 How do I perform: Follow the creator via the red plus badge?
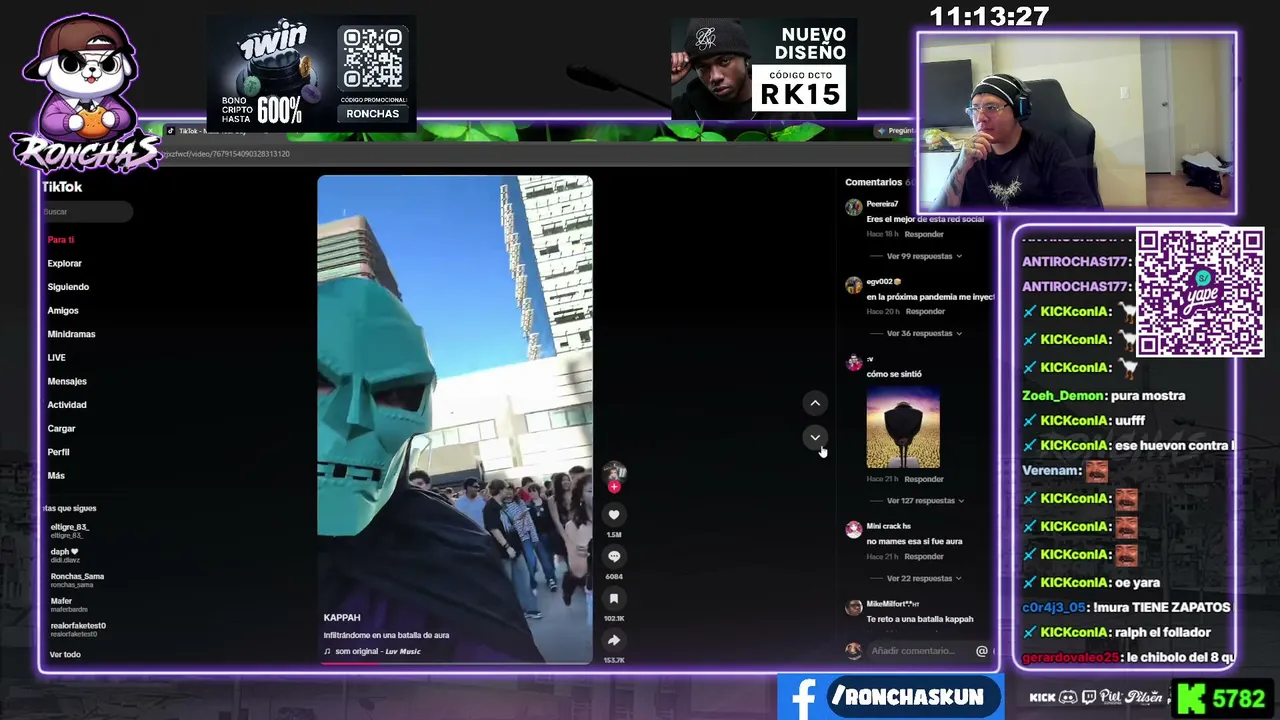(614, 487)
